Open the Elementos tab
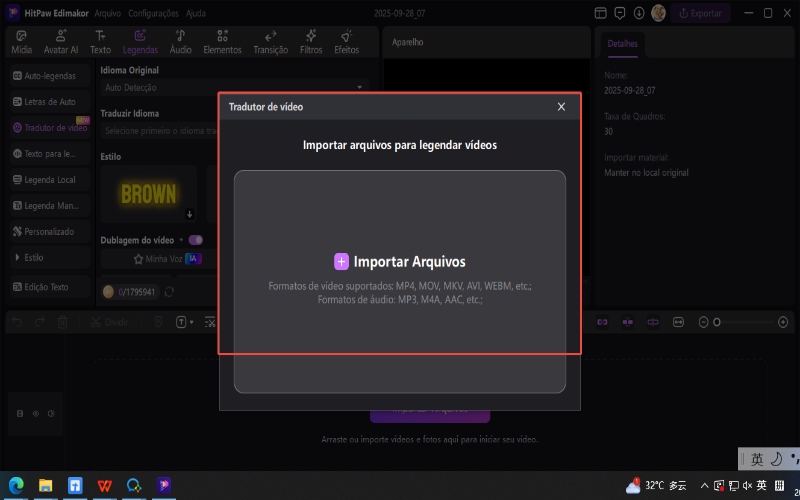 pyautogui.click(x=222, y=42)
